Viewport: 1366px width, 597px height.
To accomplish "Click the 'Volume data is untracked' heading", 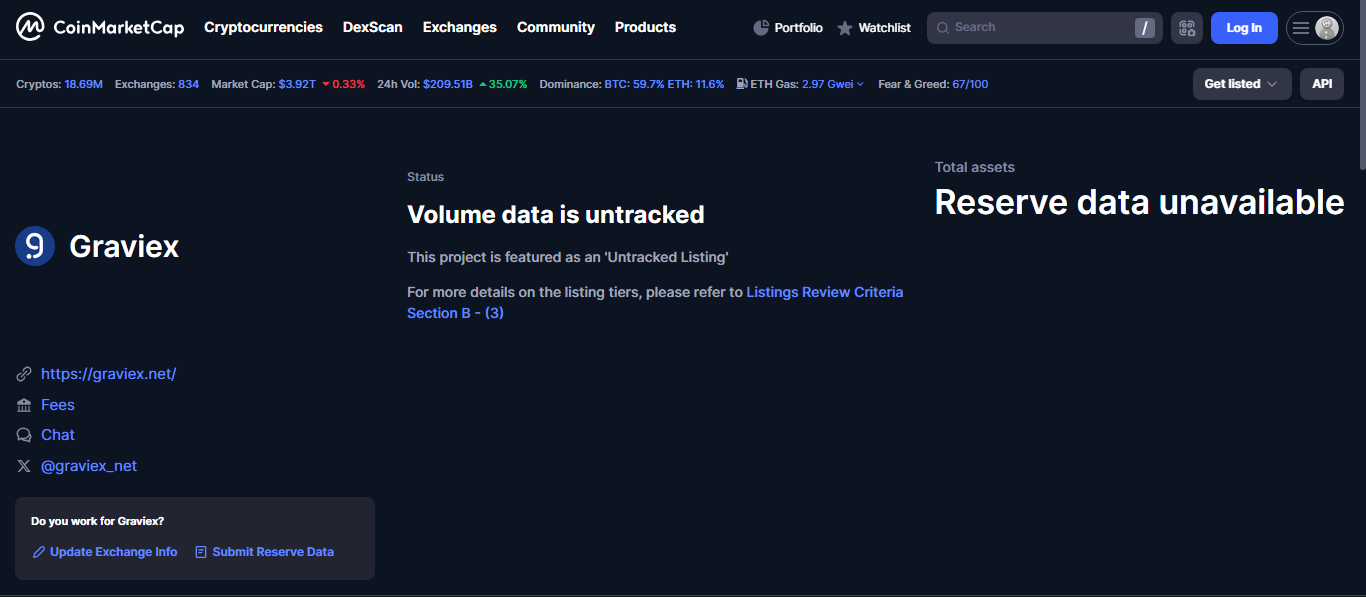I will tap(556, 215).
